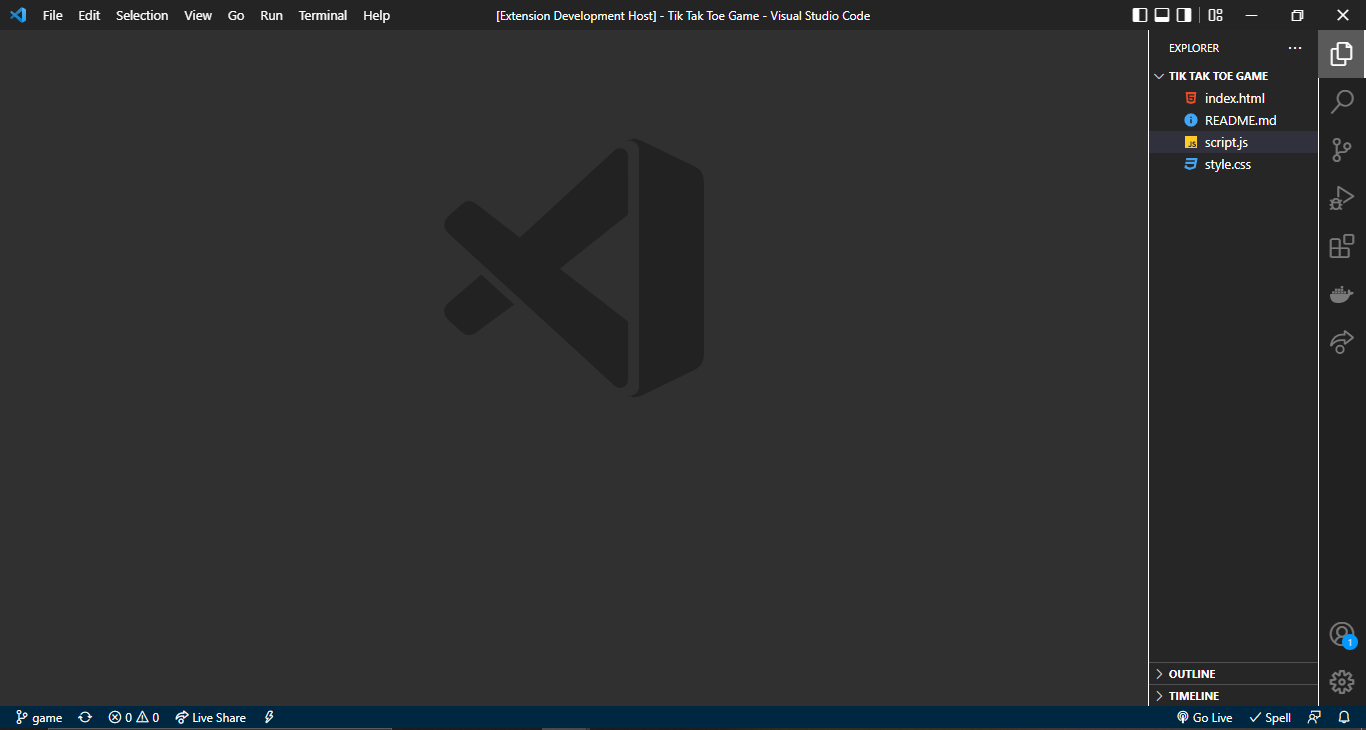Open the Edit menu
Screen dimensions: 1366x730
pyautogui.click(x=89, y=15)
